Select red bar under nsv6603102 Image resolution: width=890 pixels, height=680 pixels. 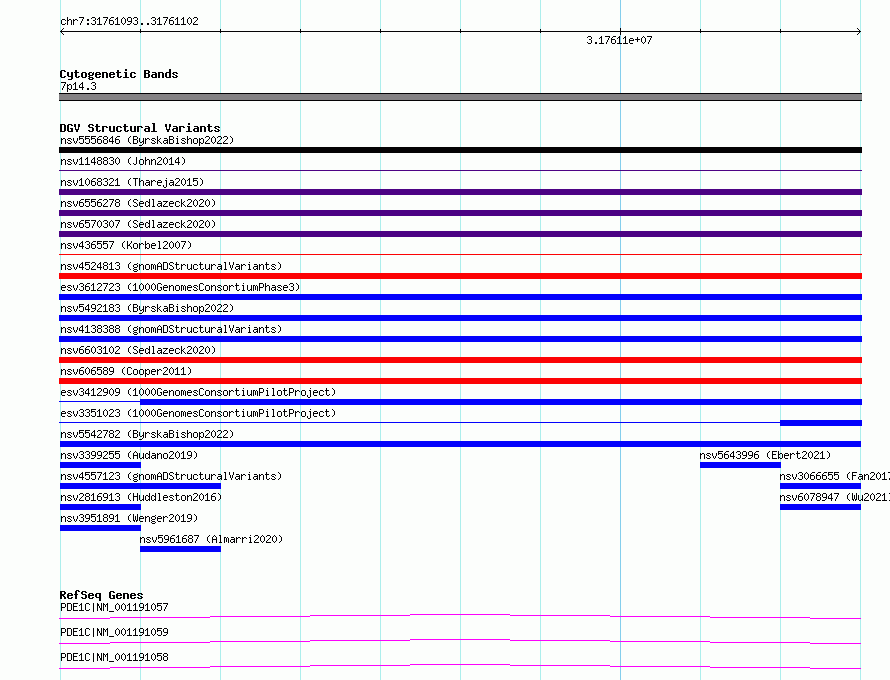[x=460, y=360]
